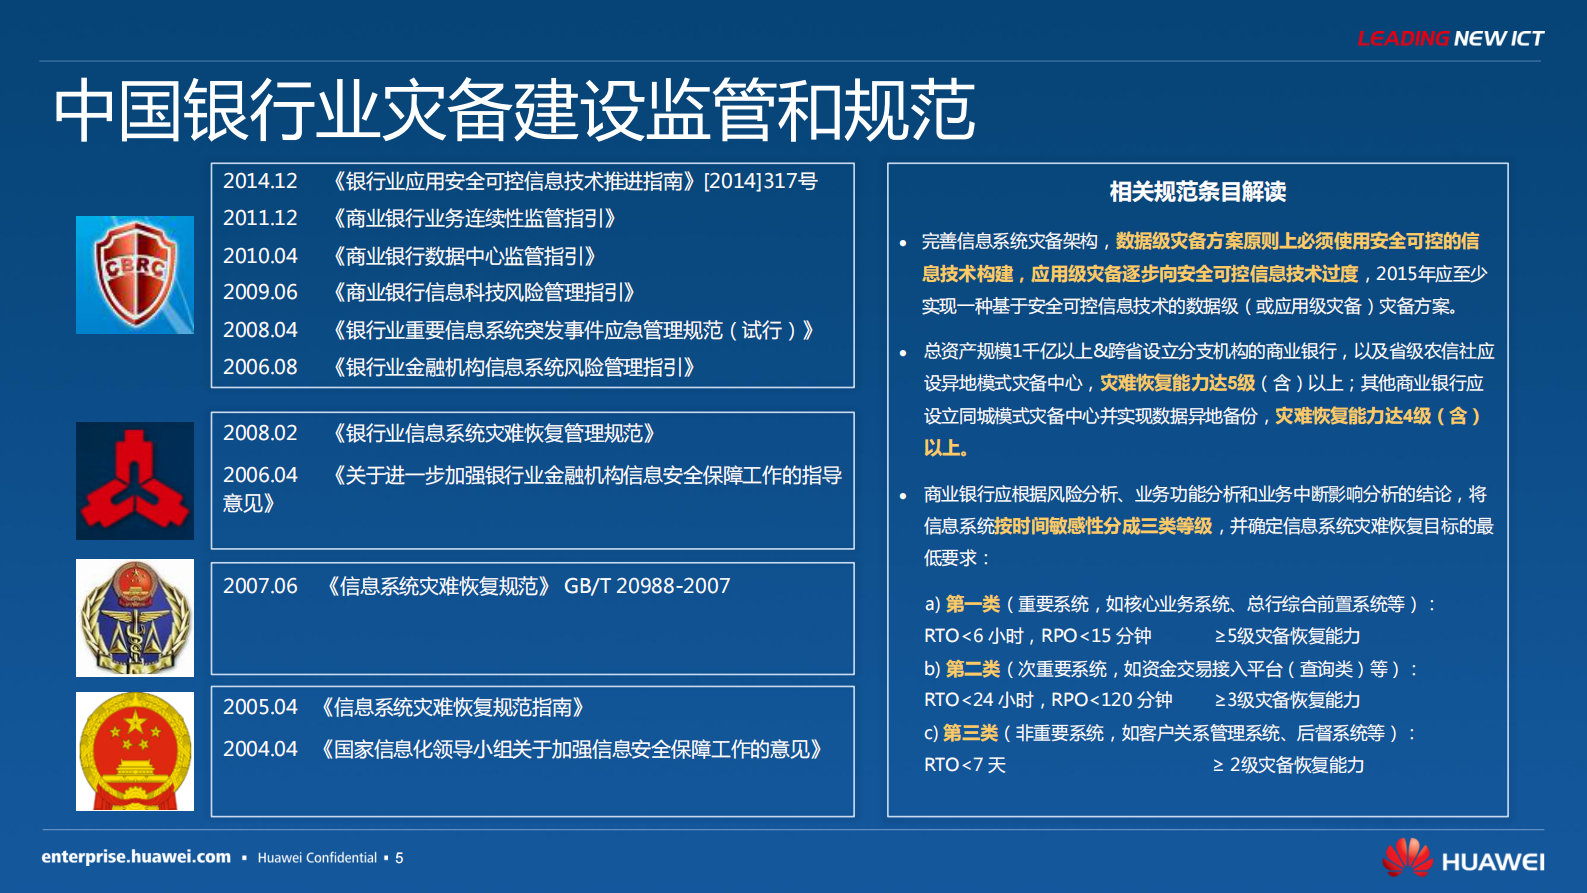Open the enterprise.huawei.com link
Screen dimensions: 1587x893
coord(136,857)
